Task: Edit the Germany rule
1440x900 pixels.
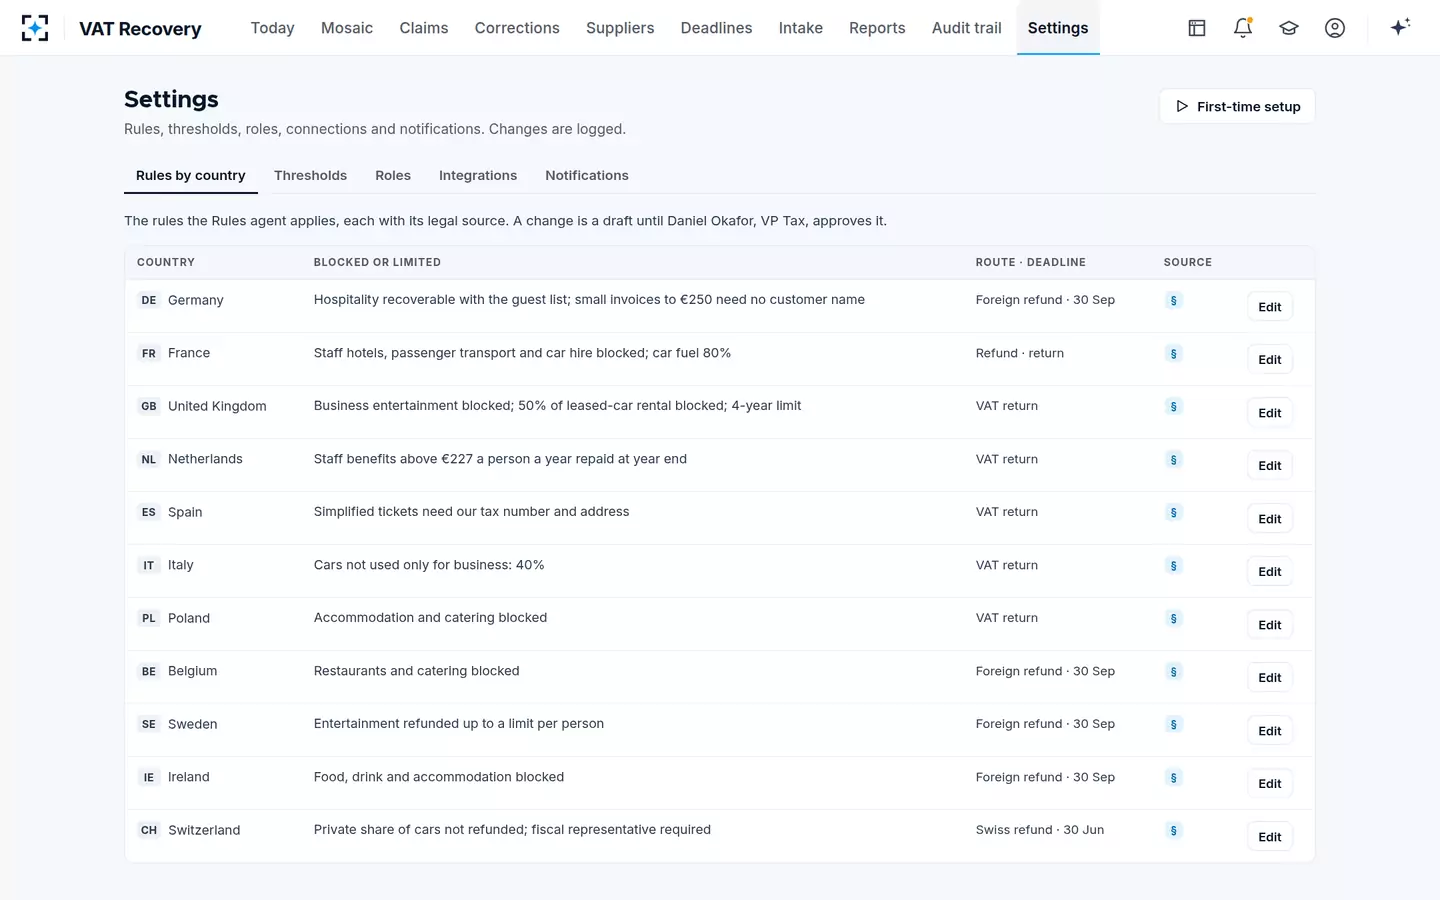Action: 1270,307
